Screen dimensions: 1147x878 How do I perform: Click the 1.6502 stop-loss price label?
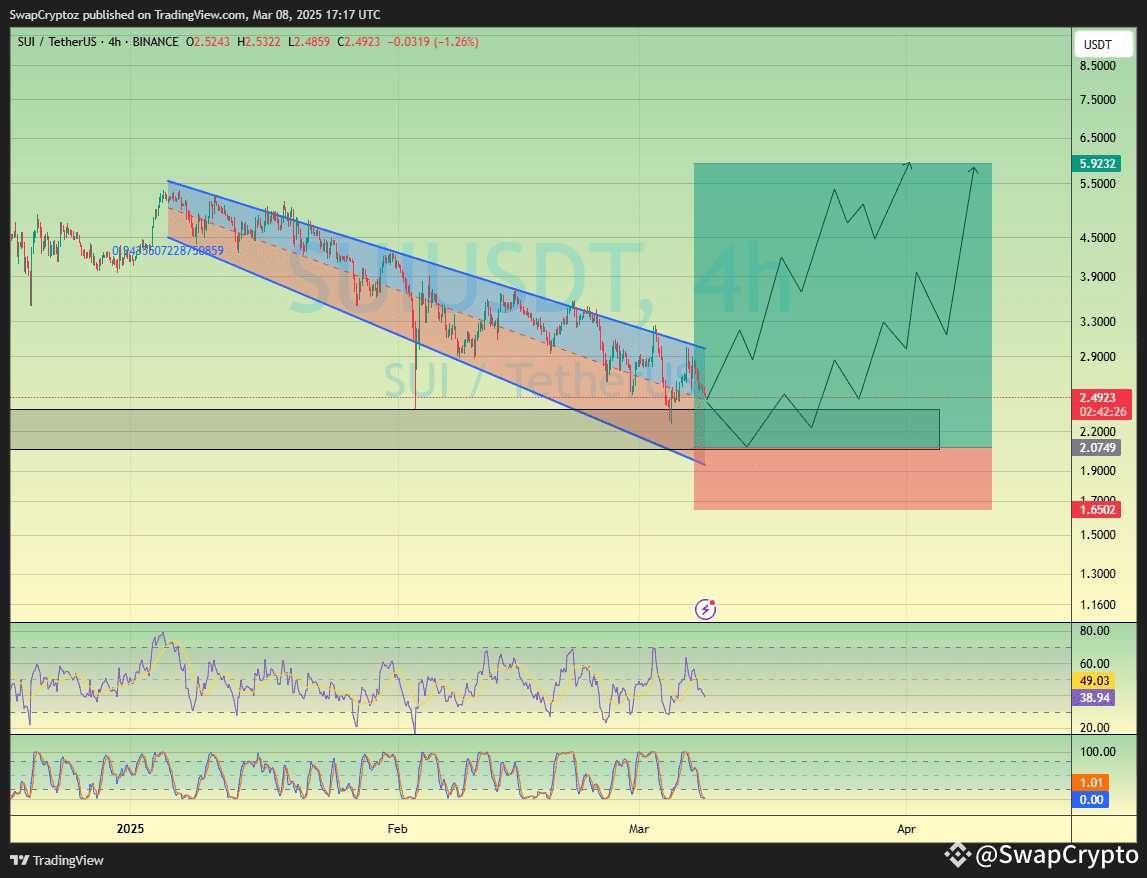pos(1099,509)
